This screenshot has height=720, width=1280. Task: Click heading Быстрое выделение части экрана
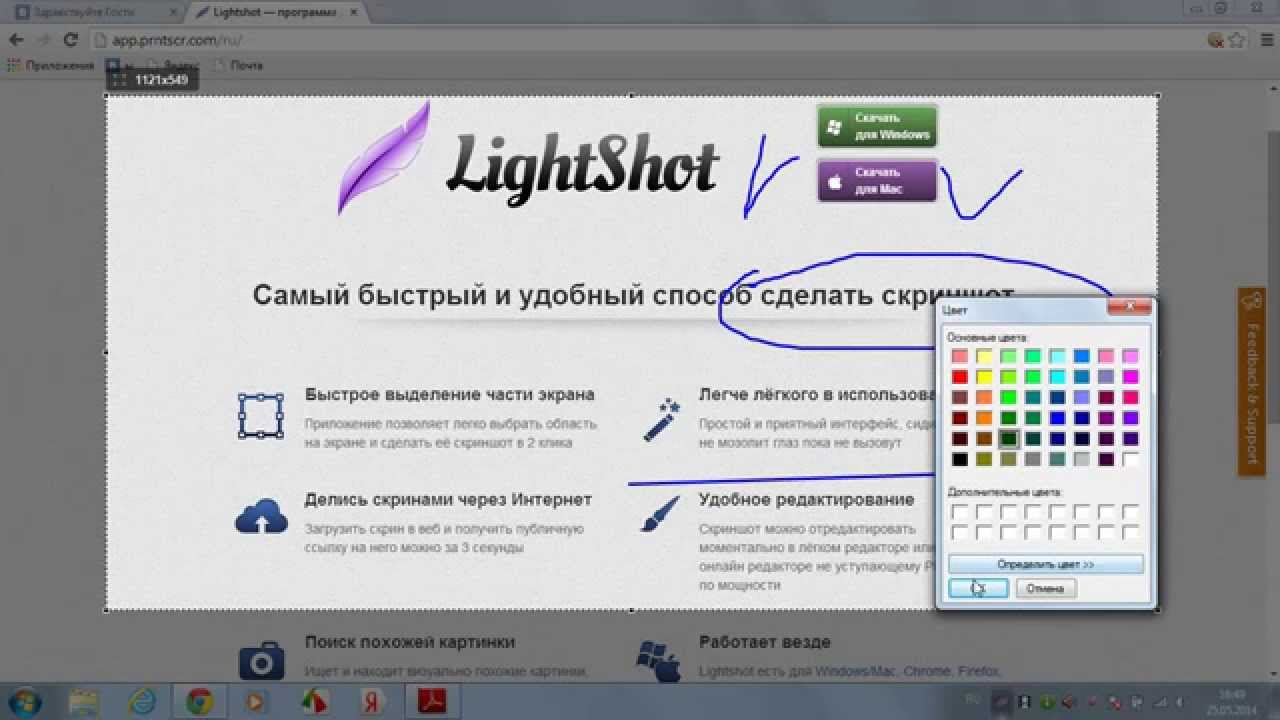click(450, 394)
